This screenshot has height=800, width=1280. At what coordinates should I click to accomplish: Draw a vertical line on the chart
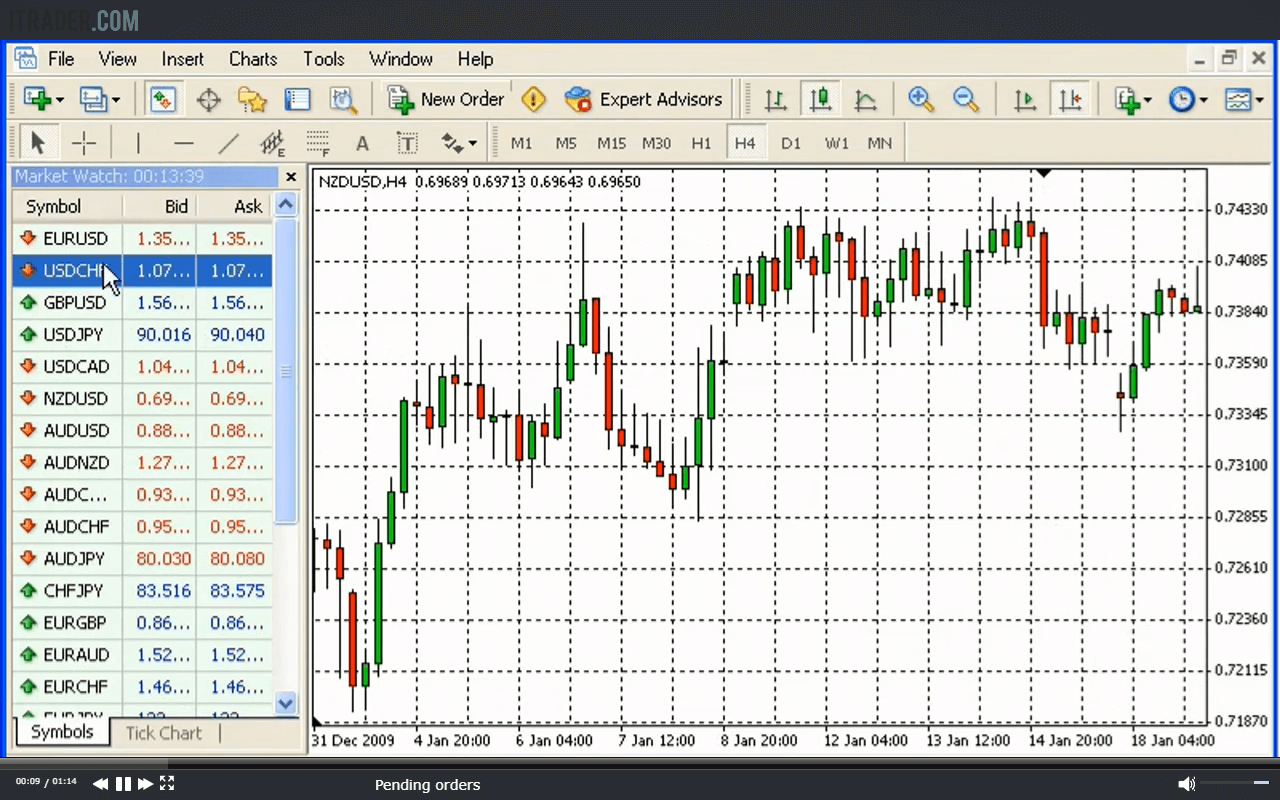(x=138, y=142)
